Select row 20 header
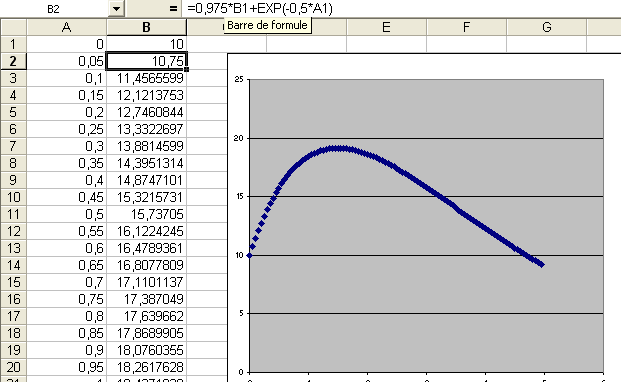This screenshot has width=621, height=382. pyautogui.click(x=13, y=367)
